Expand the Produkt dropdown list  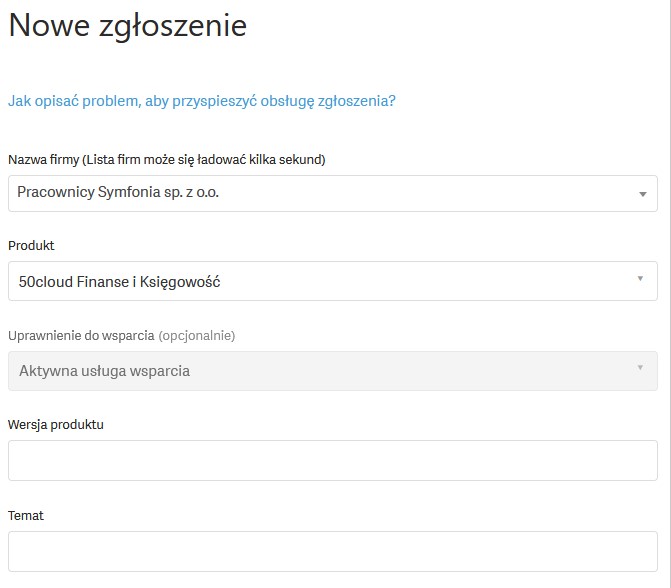333,281
